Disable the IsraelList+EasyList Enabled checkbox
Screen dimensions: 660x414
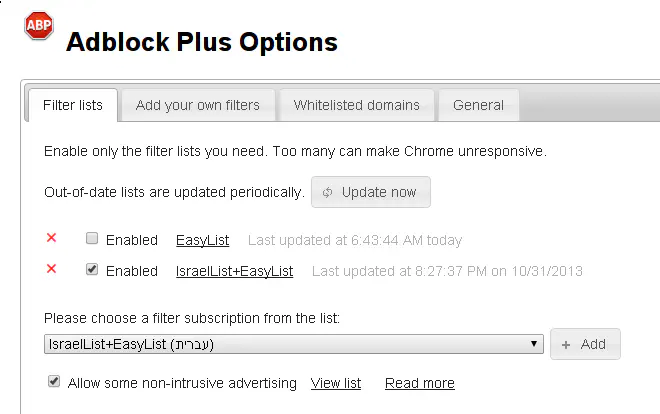(x=92, y=270)
